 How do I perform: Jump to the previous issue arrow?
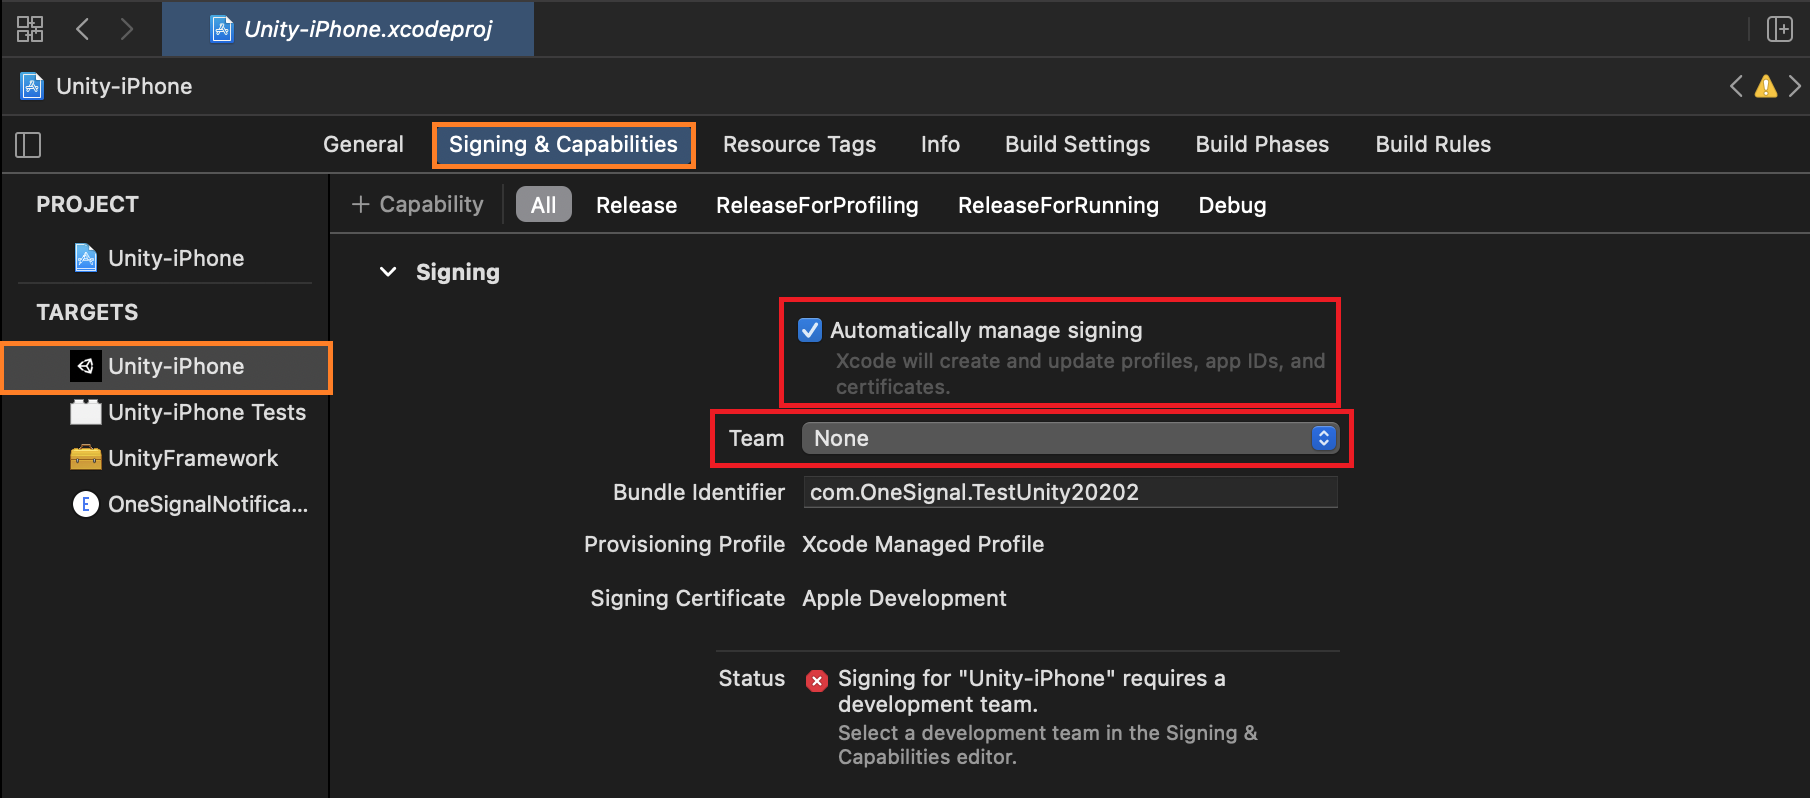(1736, 86)
